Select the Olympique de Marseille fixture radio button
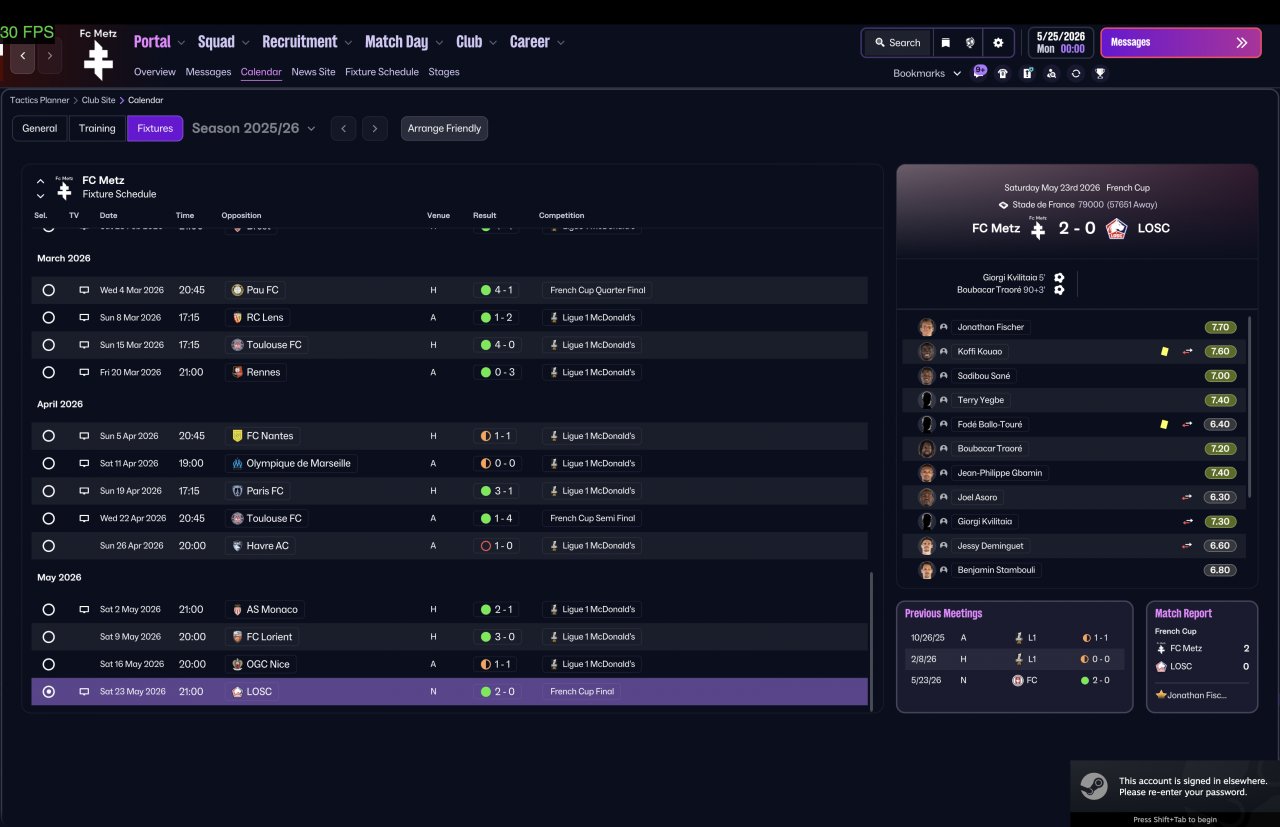Viewport: 1280px width, 827px height. tap(48, 463)
